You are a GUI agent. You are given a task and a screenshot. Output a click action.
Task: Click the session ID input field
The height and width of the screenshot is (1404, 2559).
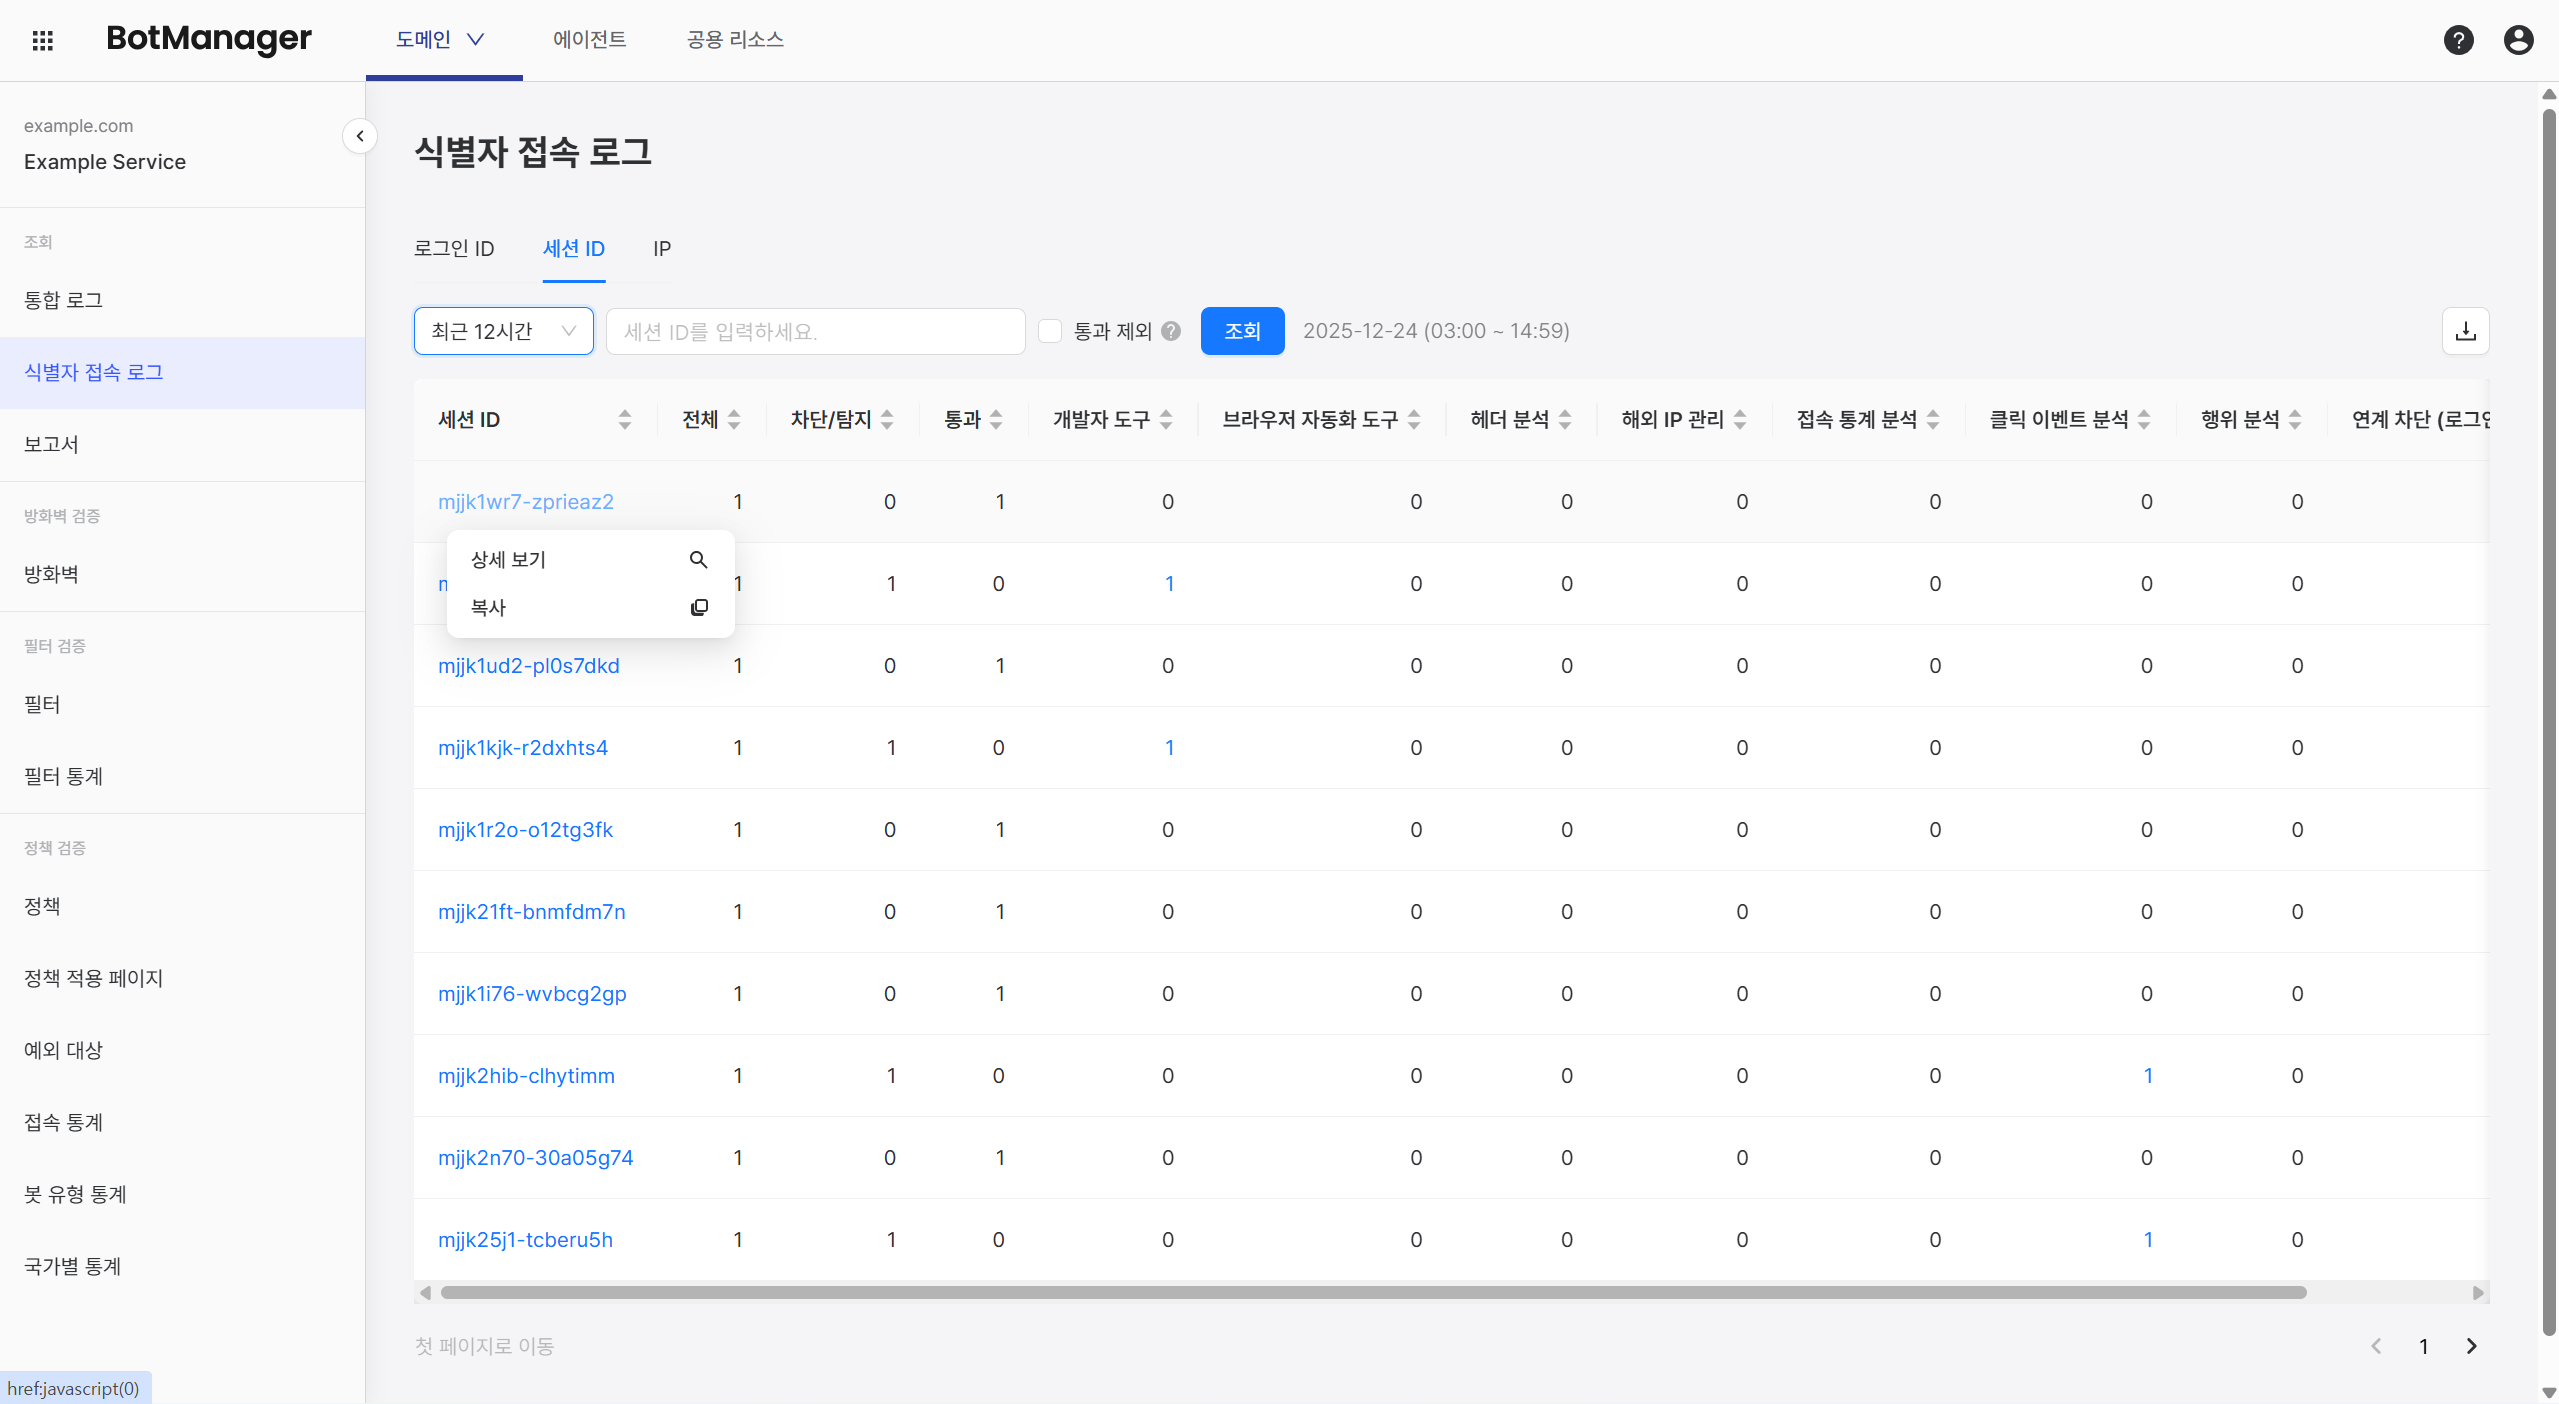pyautogui.click(x=815, y=331)
